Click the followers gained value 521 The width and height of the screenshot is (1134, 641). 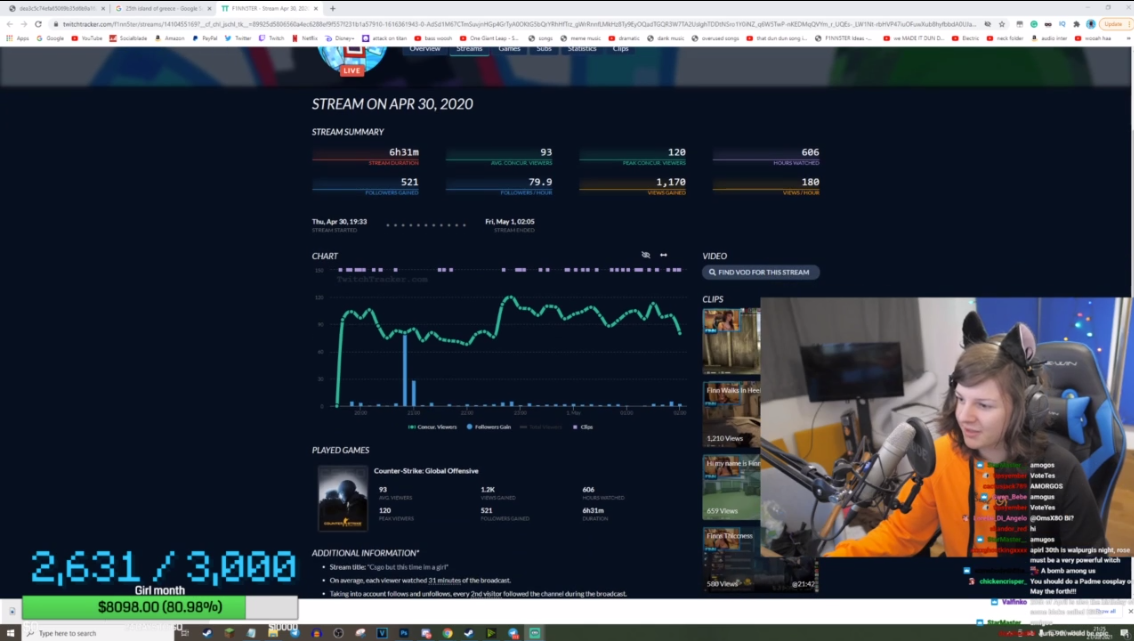pyautogui.click(x=409, y=182)
